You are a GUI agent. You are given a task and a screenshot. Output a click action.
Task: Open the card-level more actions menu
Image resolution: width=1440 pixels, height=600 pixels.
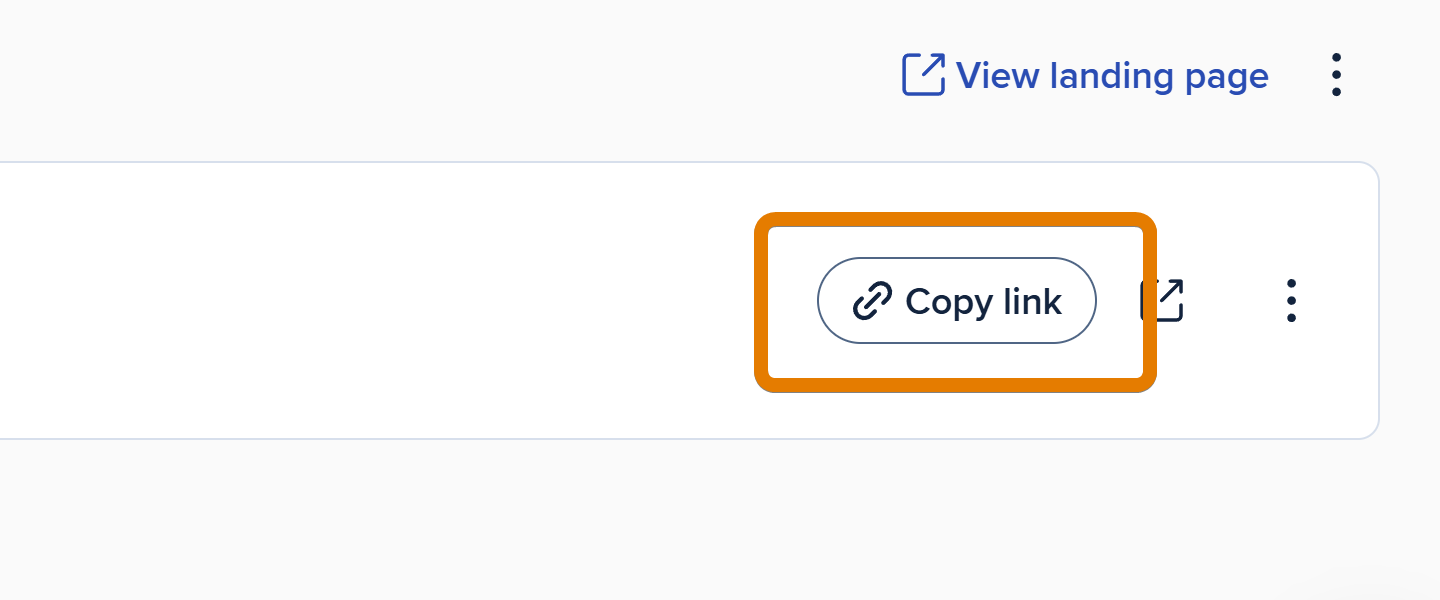tap(1291, 300)
